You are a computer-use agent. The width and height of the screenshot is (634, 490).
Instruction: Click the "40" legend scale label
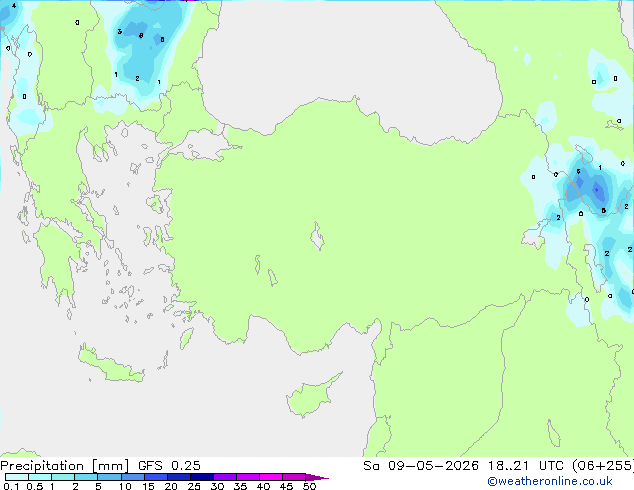point(263,486)
